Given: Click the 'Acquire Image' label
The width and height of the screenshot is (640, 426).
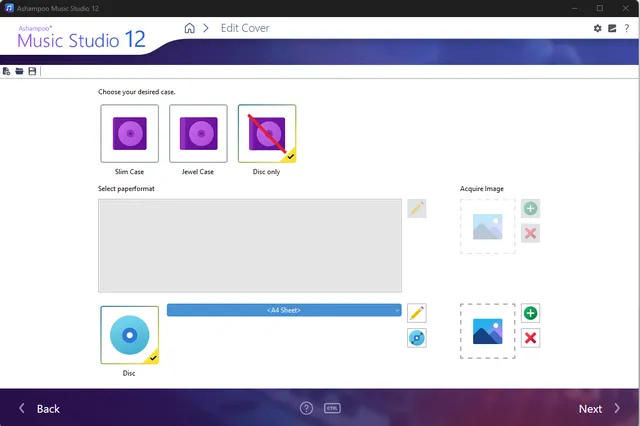Looking at the screenshot, I should pyautogui.click(x=482, y=189).
